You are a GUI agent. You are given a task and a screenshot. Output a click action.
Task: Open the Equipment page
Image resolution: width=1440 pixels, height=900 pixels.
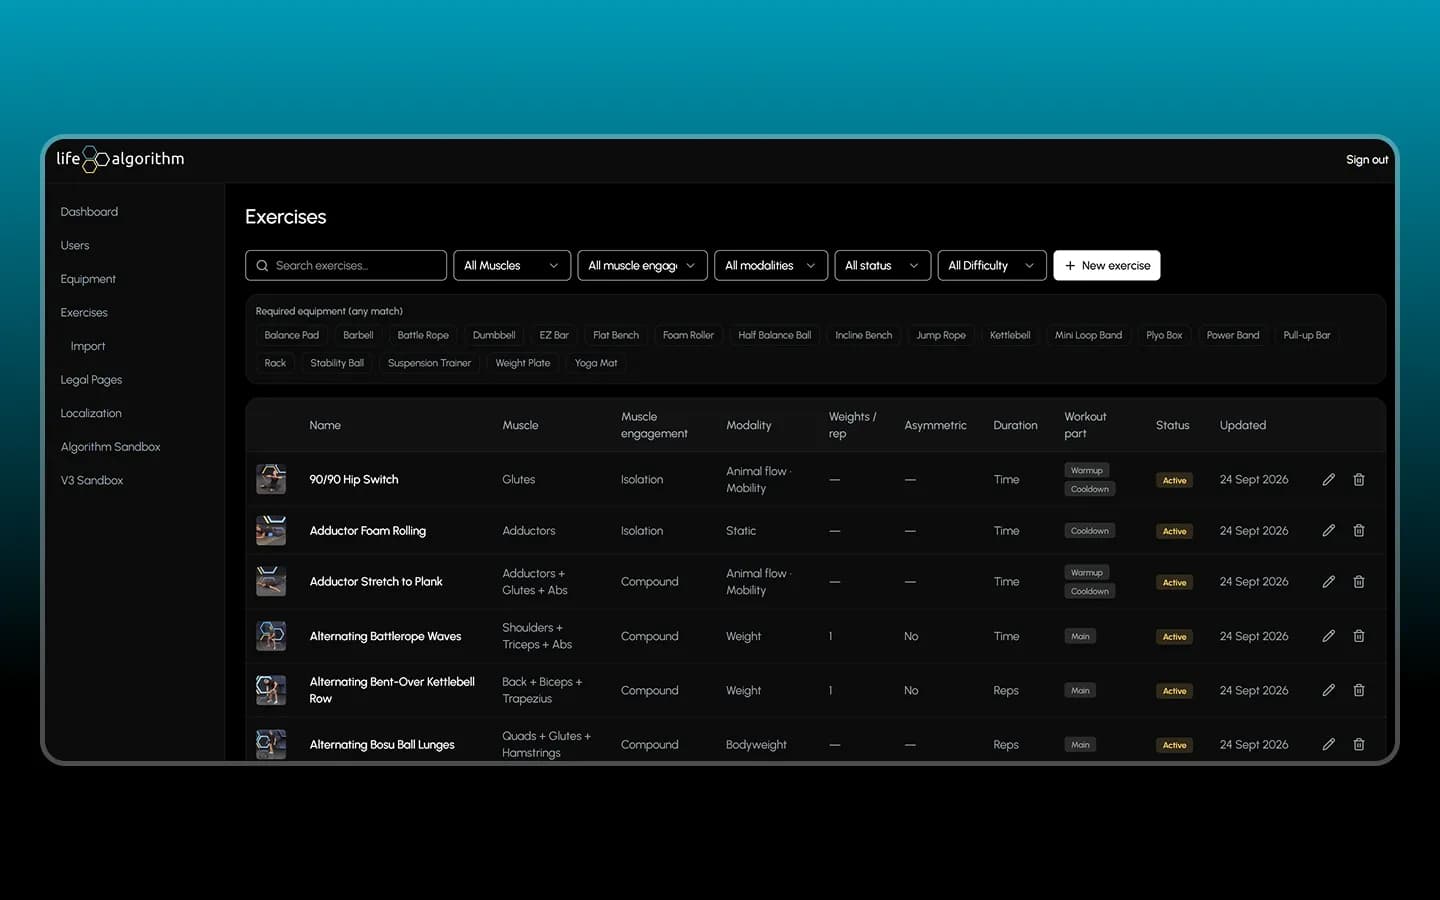pos(88,279)
